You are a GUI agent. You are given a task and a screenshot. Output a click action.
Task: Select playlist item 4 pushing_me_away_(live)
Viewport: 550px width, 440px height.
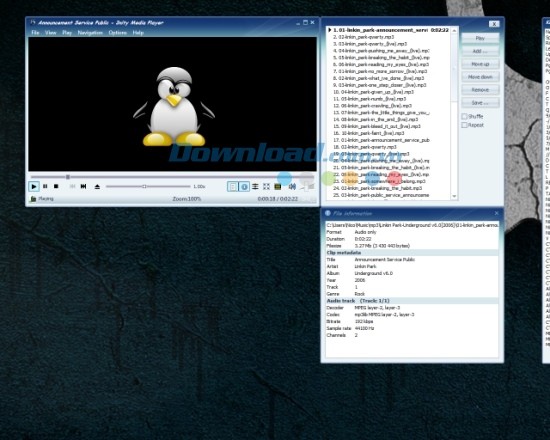pos(388,51)
